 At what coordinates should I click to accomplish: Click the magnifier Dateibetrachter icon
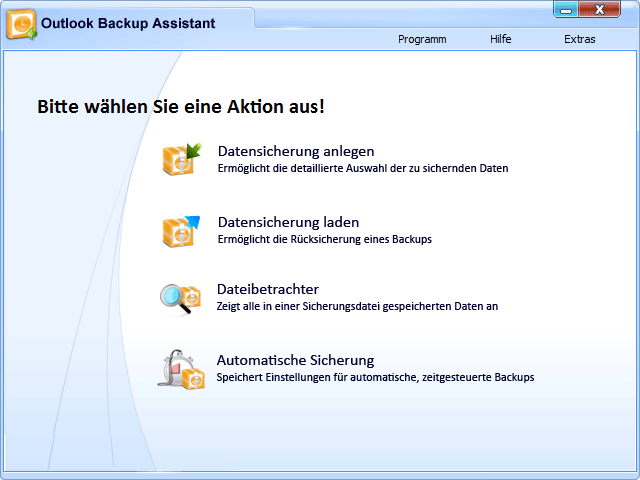[180, 300]
